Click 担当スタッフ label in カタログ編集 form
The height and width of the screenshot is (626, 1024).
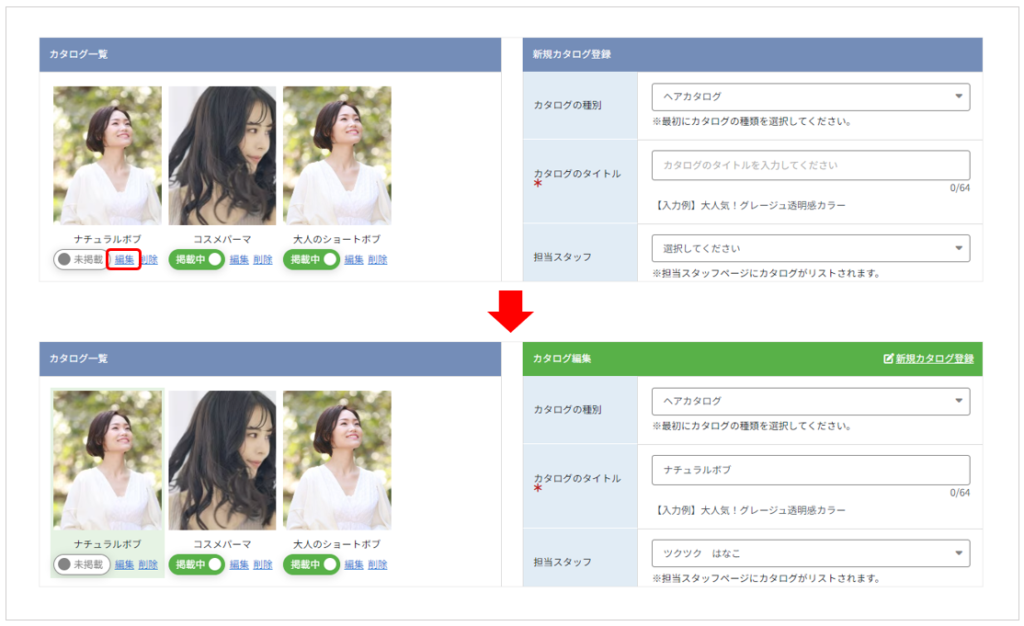562,562
